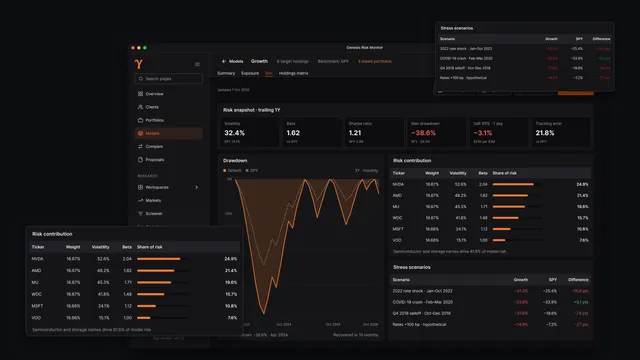Select VOO row in floating Risk contribution card
Screen dimensions: 640x360
click(x=135, y=318)
